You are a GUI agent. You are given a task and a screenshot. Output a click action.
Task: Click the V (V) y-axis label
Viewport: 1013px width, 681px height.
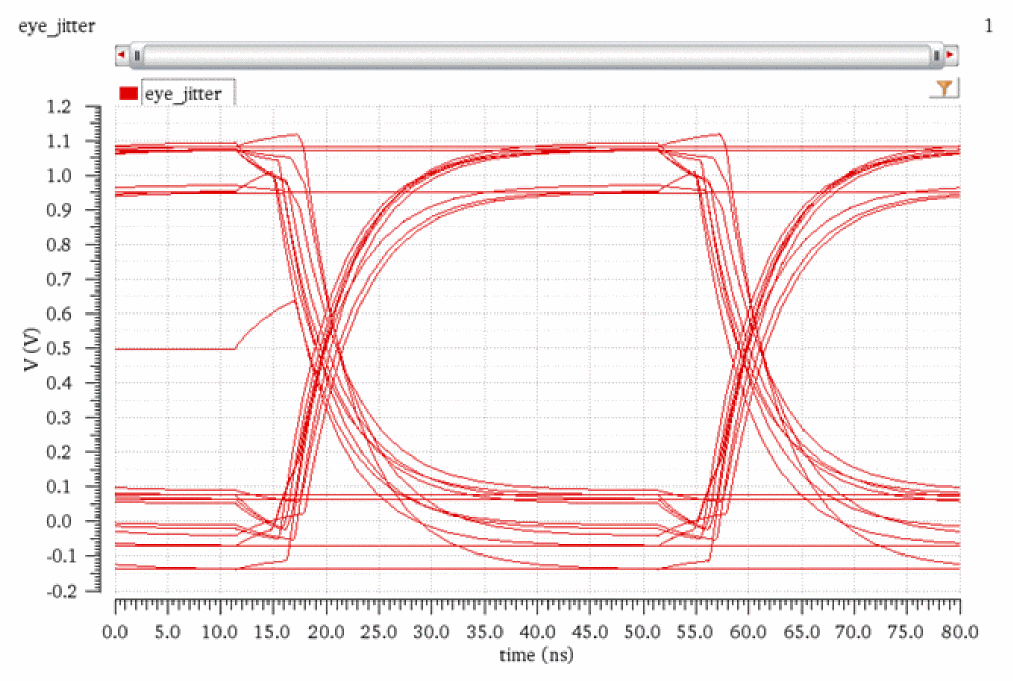coord(33,349)
